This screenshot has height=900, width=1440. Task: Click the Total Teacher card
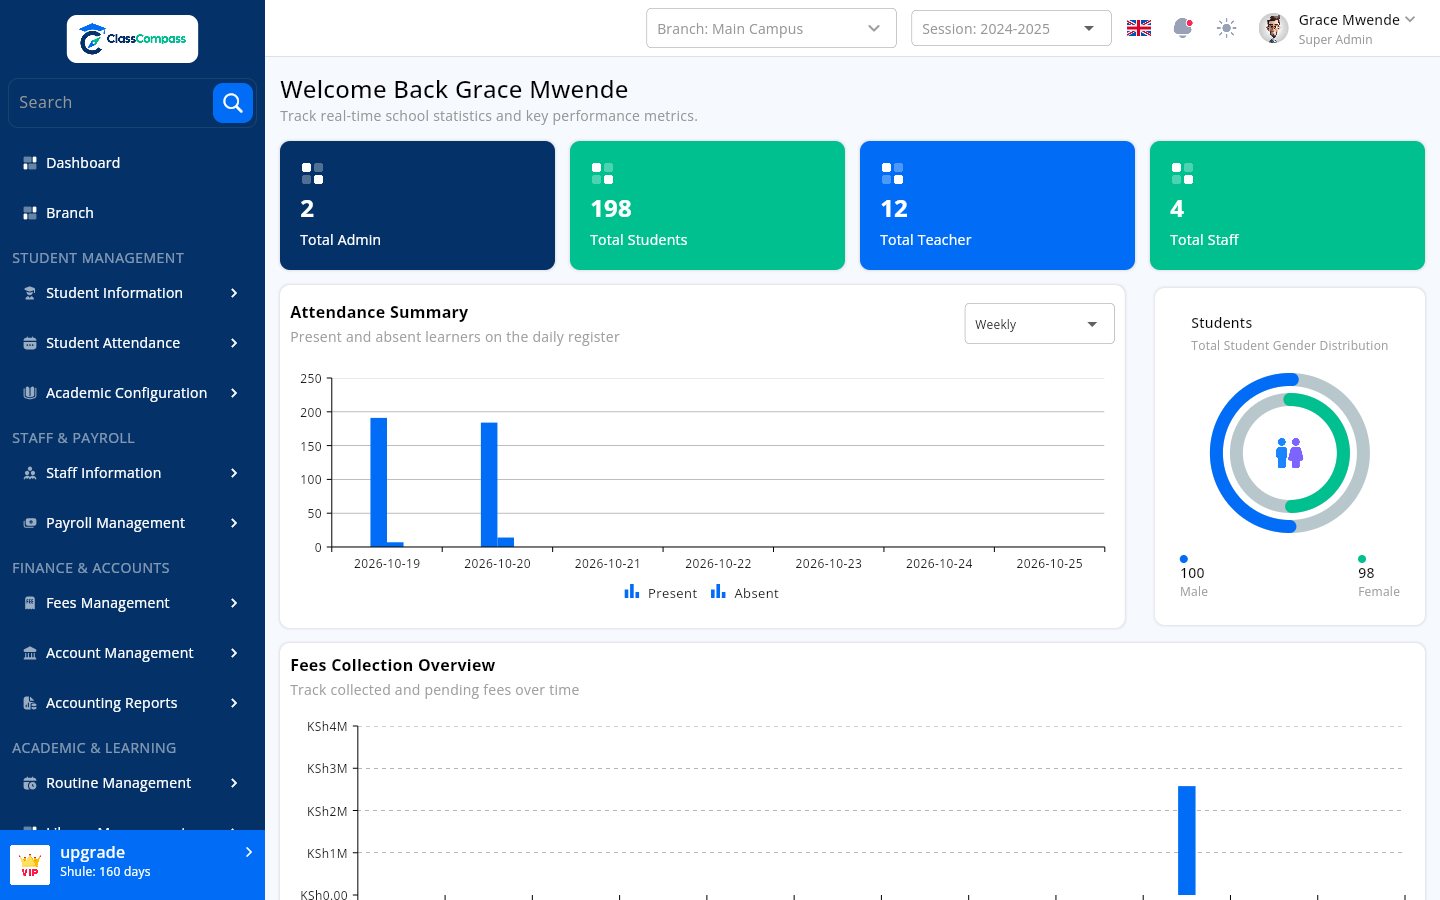pos(997,205)
